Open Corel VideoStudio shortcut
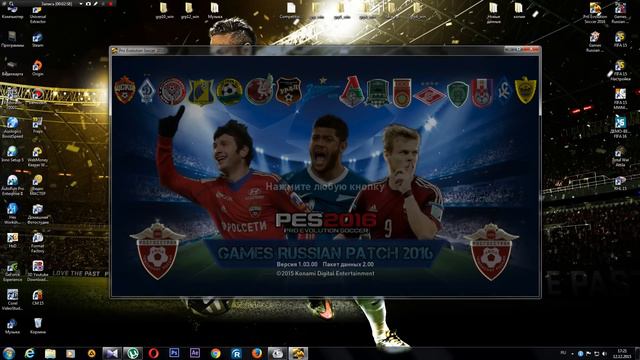Viewport: 640px width, 360px height. [x=12, y=299]
